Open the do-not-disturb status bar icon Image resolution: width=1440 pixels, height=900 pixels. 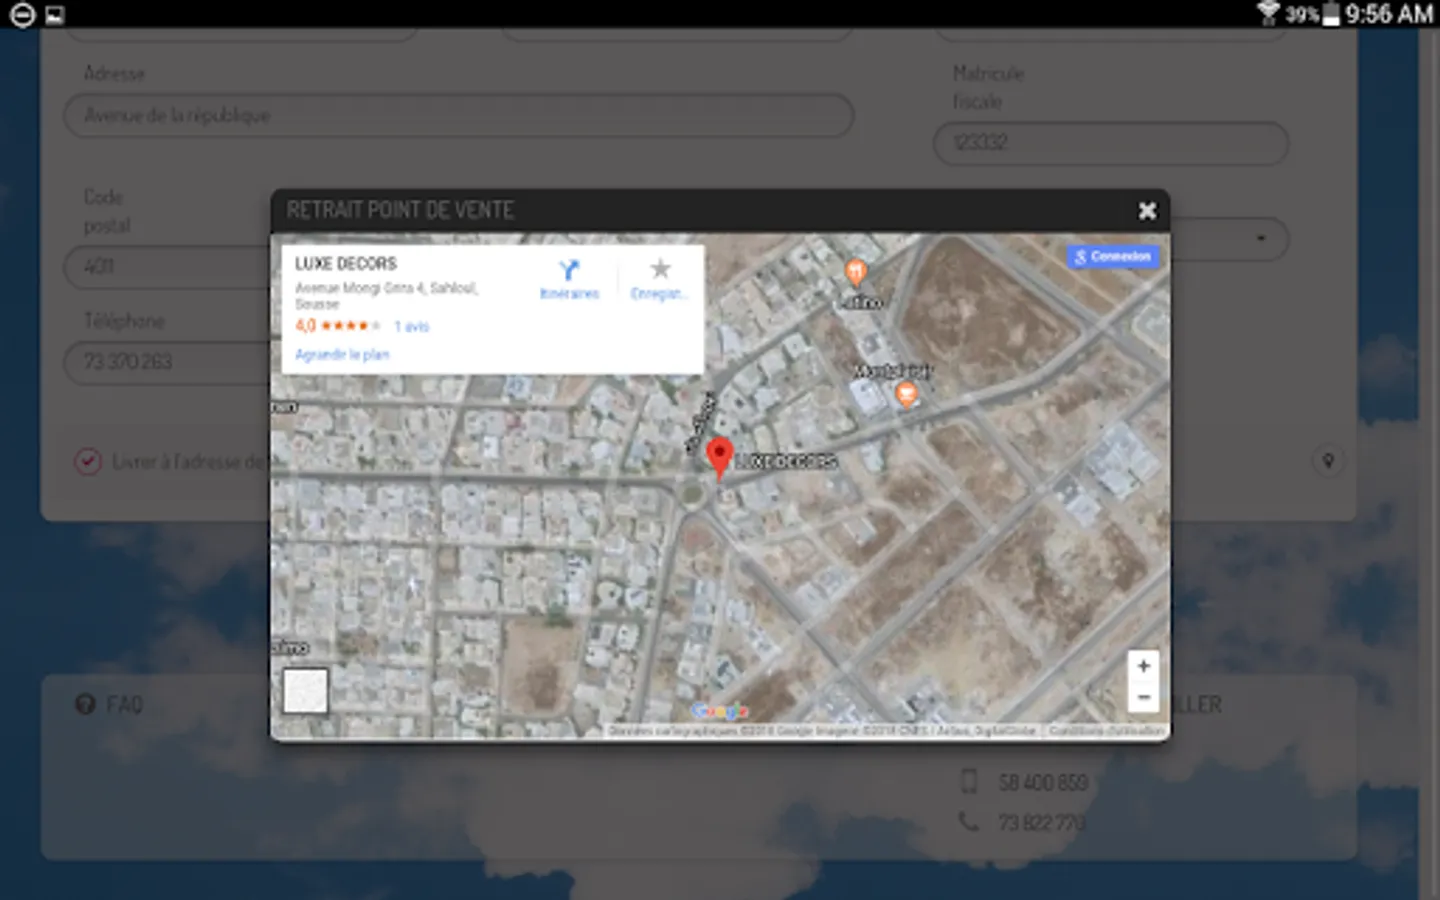(x=22, y=14)
